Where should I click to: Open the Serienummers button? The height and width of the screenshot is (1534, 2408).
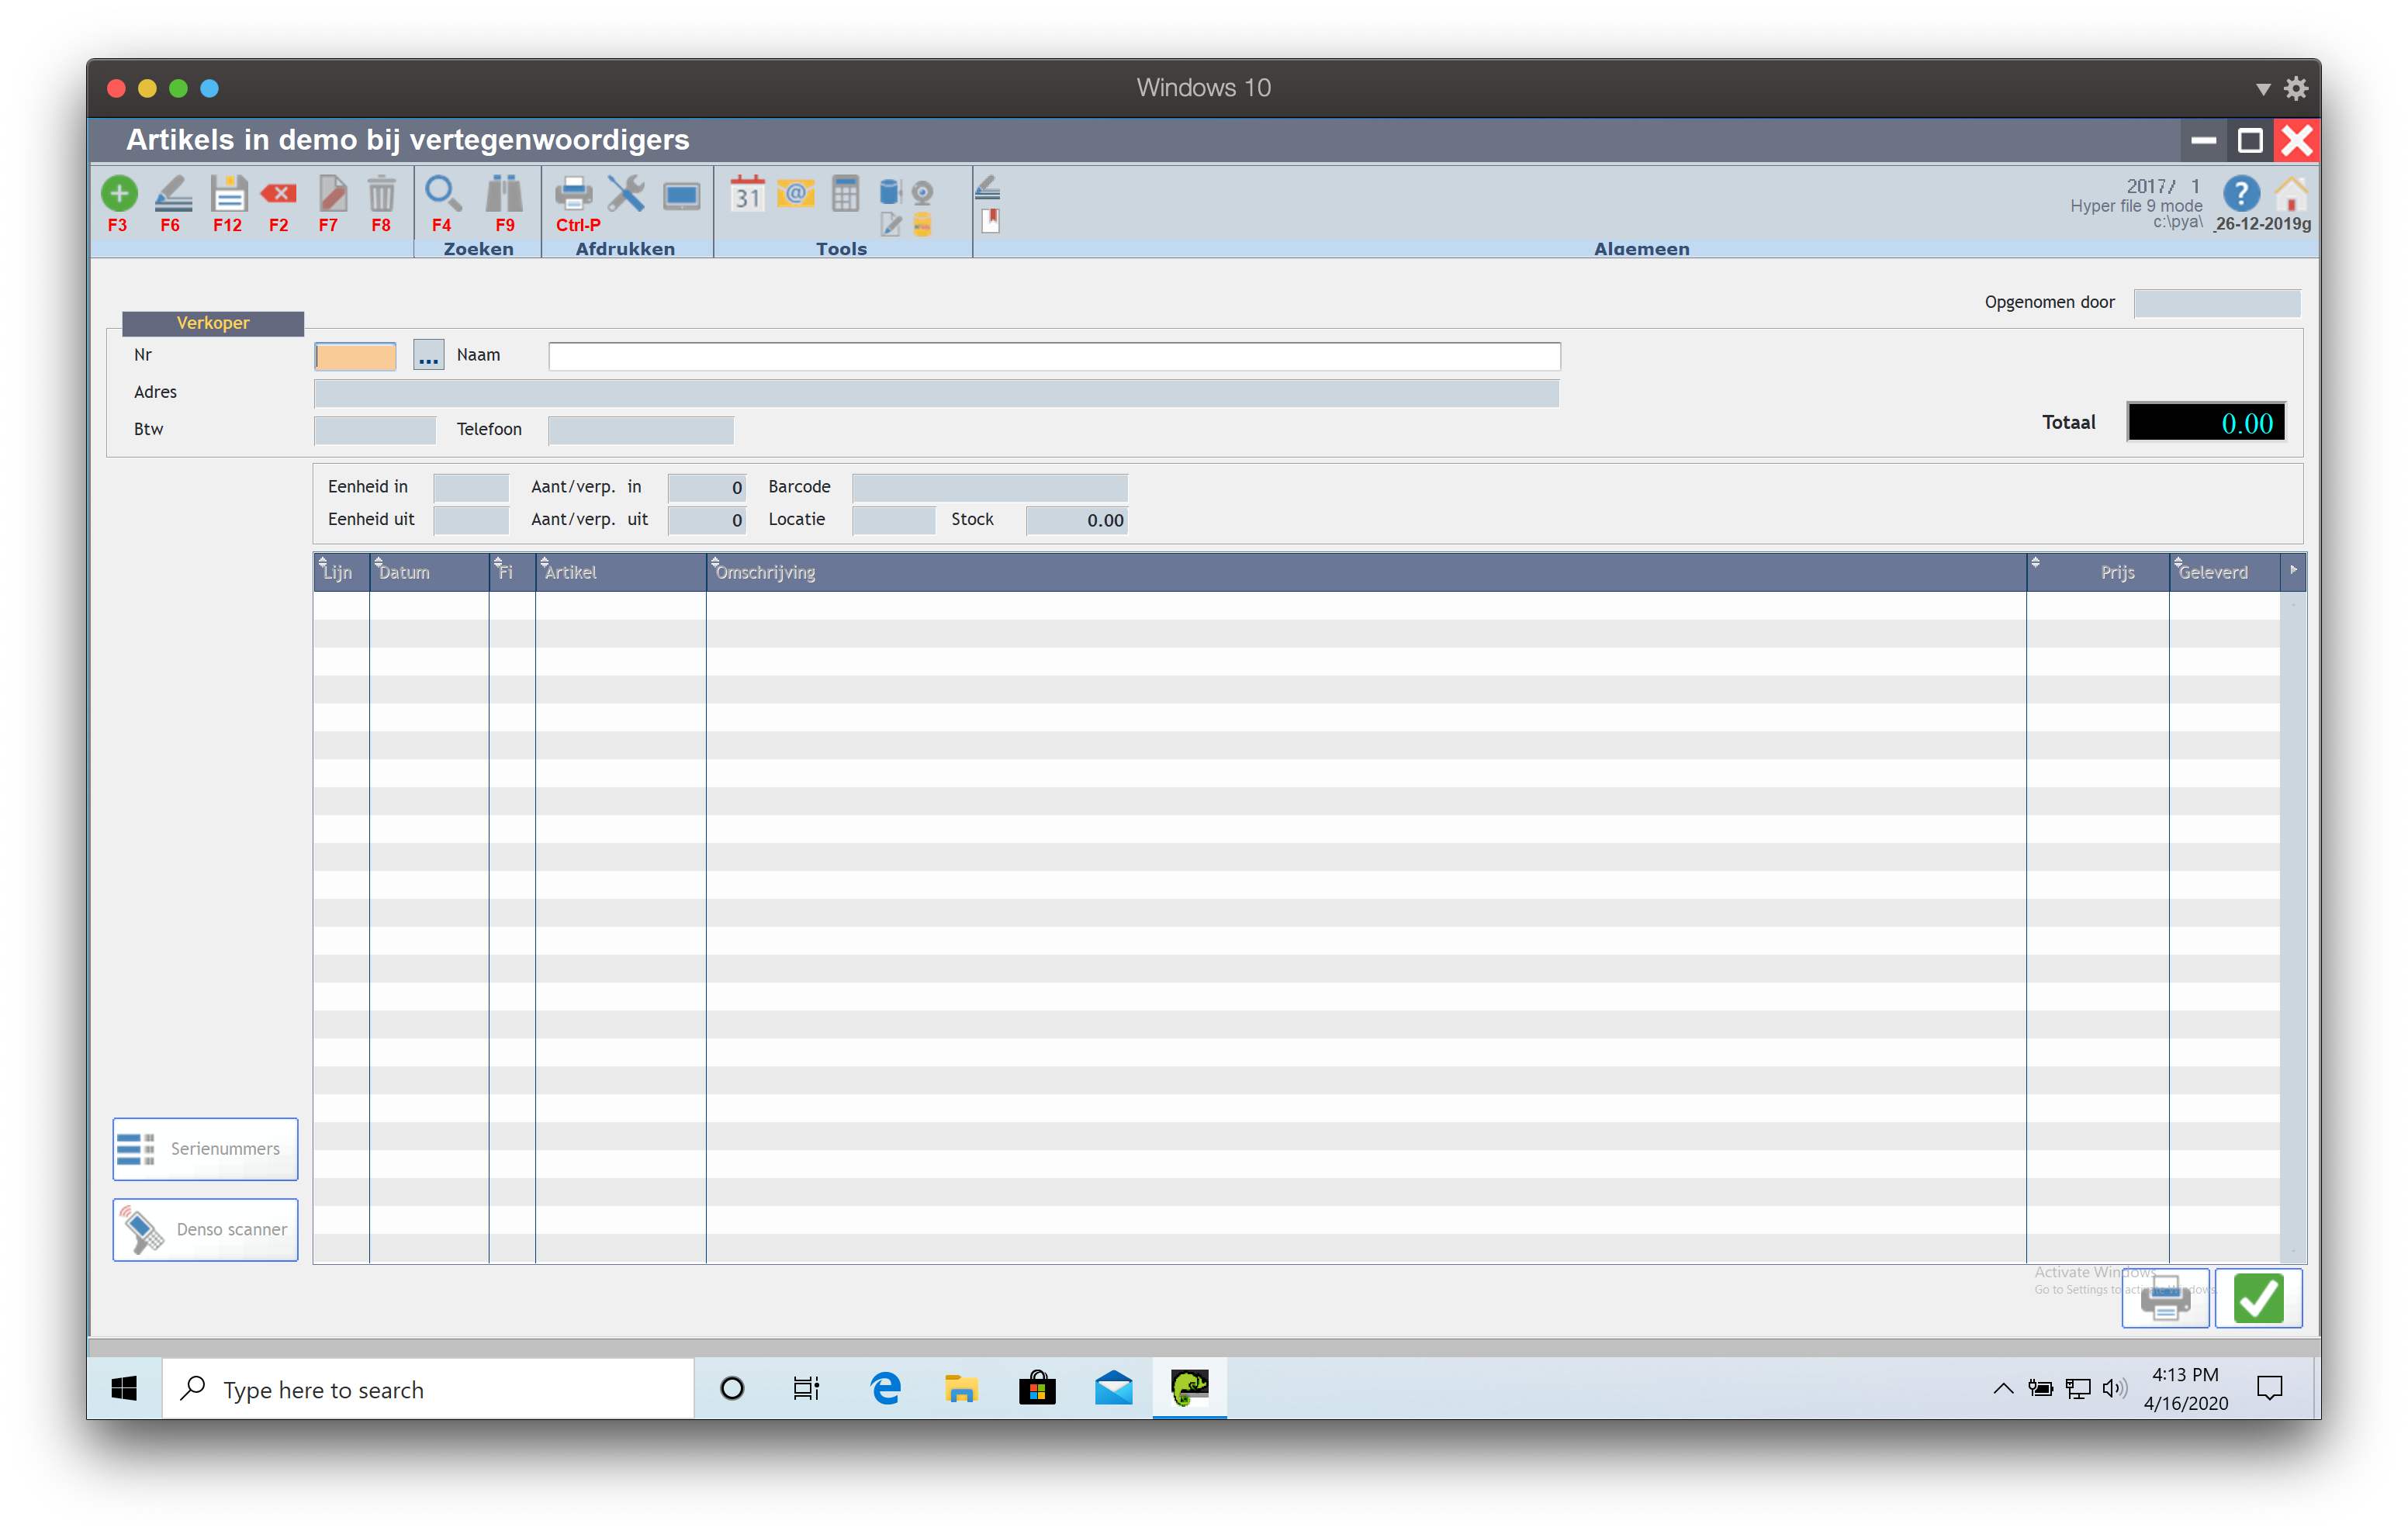205,1148
